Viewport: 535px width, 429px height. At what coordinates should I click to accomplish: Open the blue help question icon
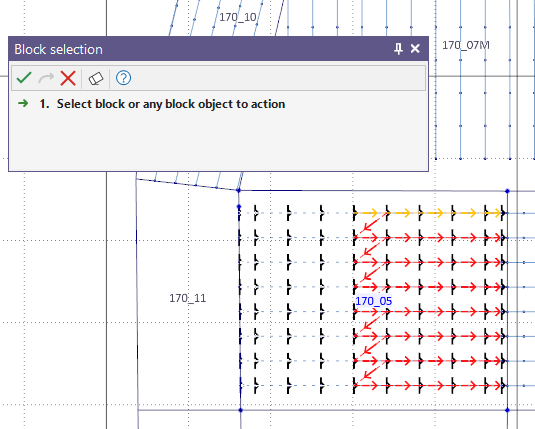(123, 78)
